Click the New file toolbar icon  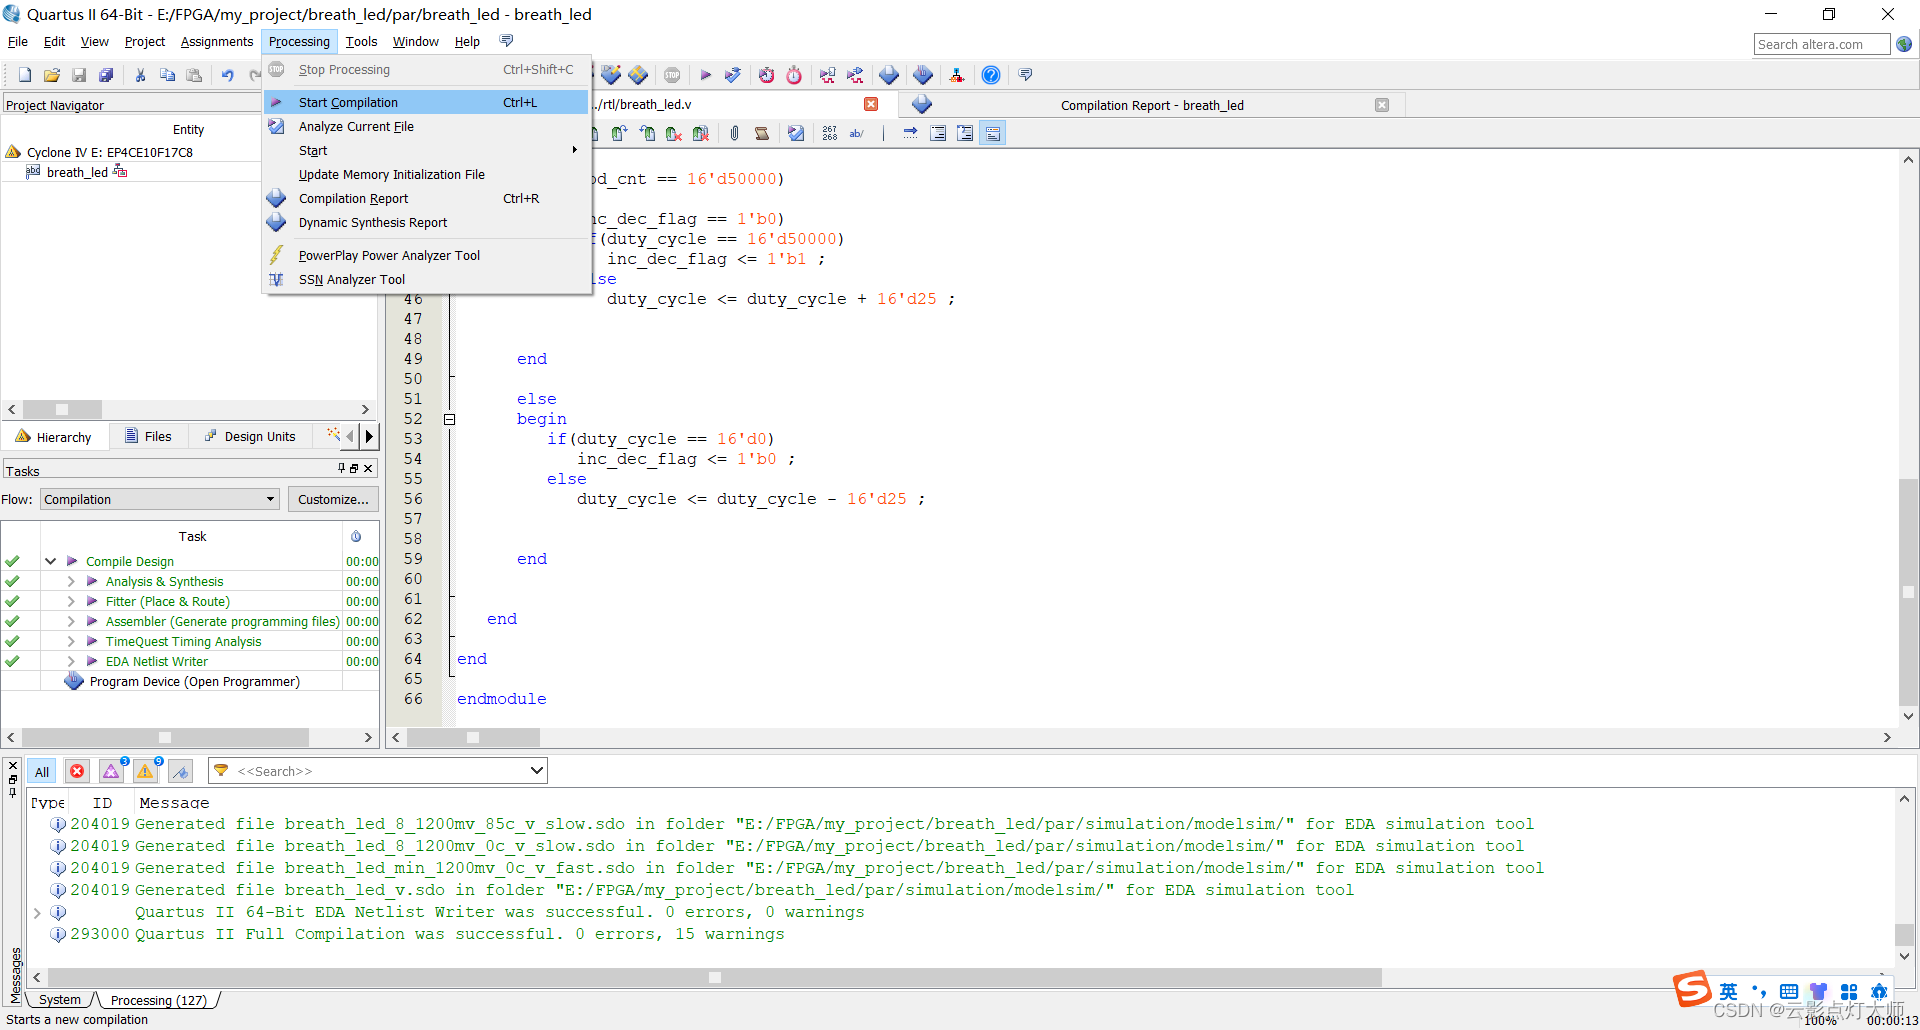point(25,75)
